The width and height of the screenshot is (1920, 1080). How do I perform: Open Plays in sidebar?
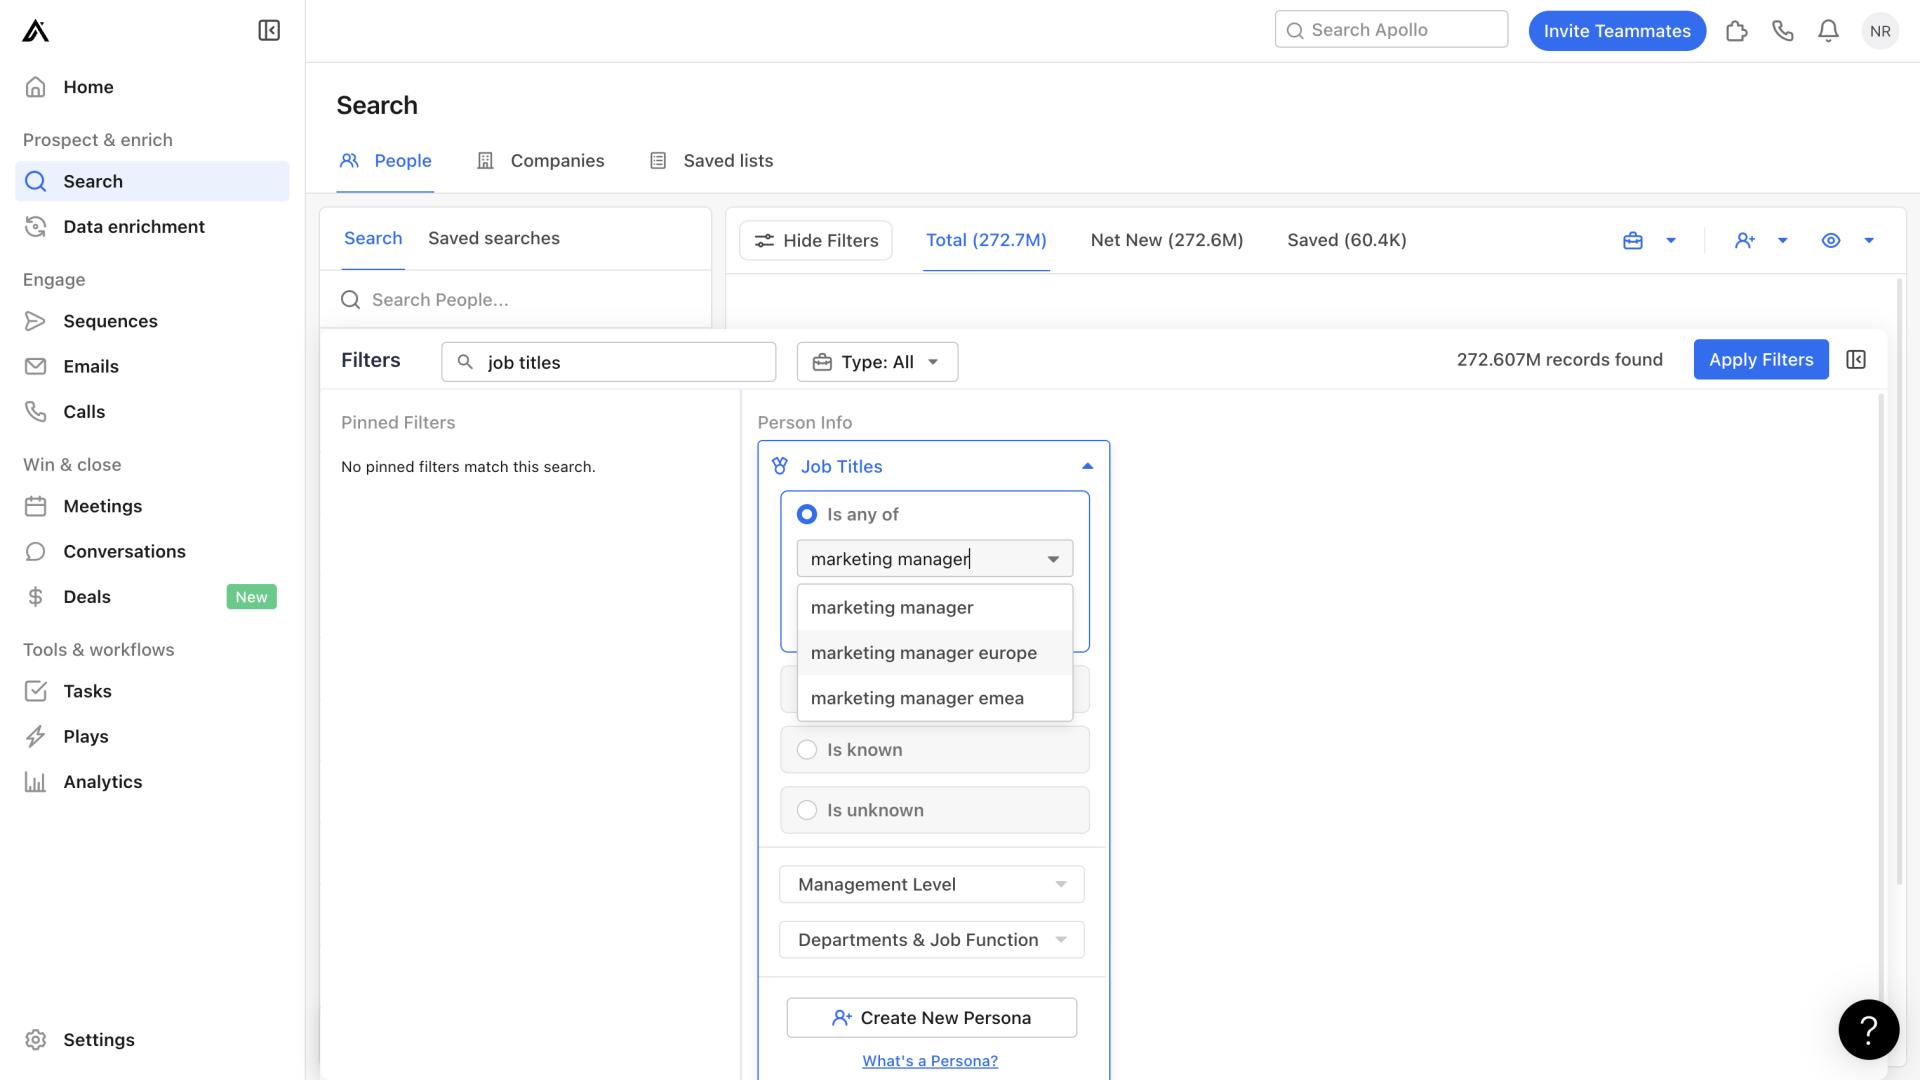152,737
